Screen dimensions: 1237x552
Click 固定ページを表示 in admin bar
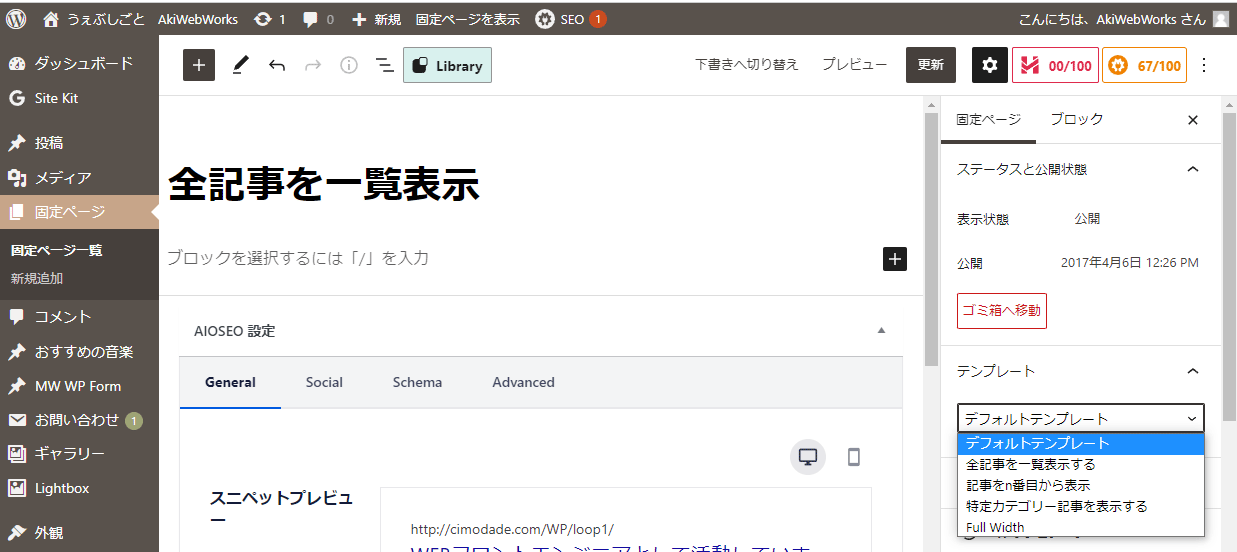pos(468,19)
